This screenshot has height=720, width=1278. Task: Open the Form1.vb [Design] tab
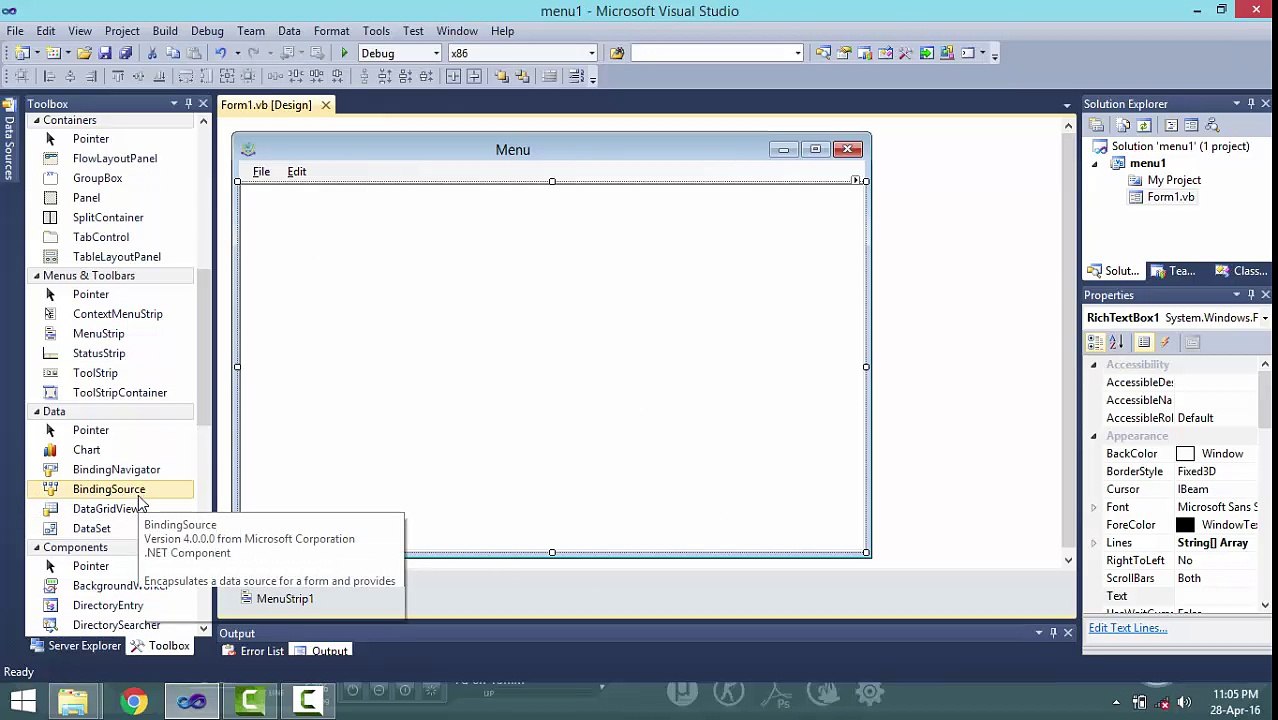[266, 105]
